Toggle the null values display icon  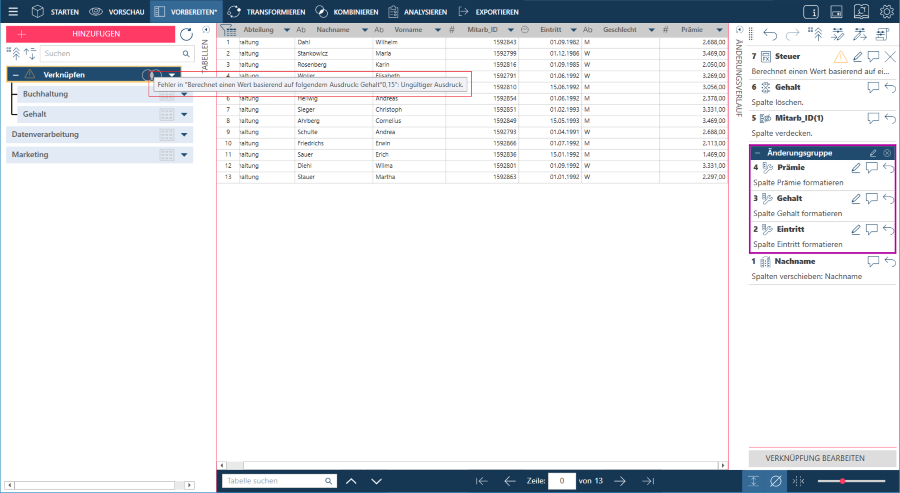pyautogui.click(x=776, y=481)
